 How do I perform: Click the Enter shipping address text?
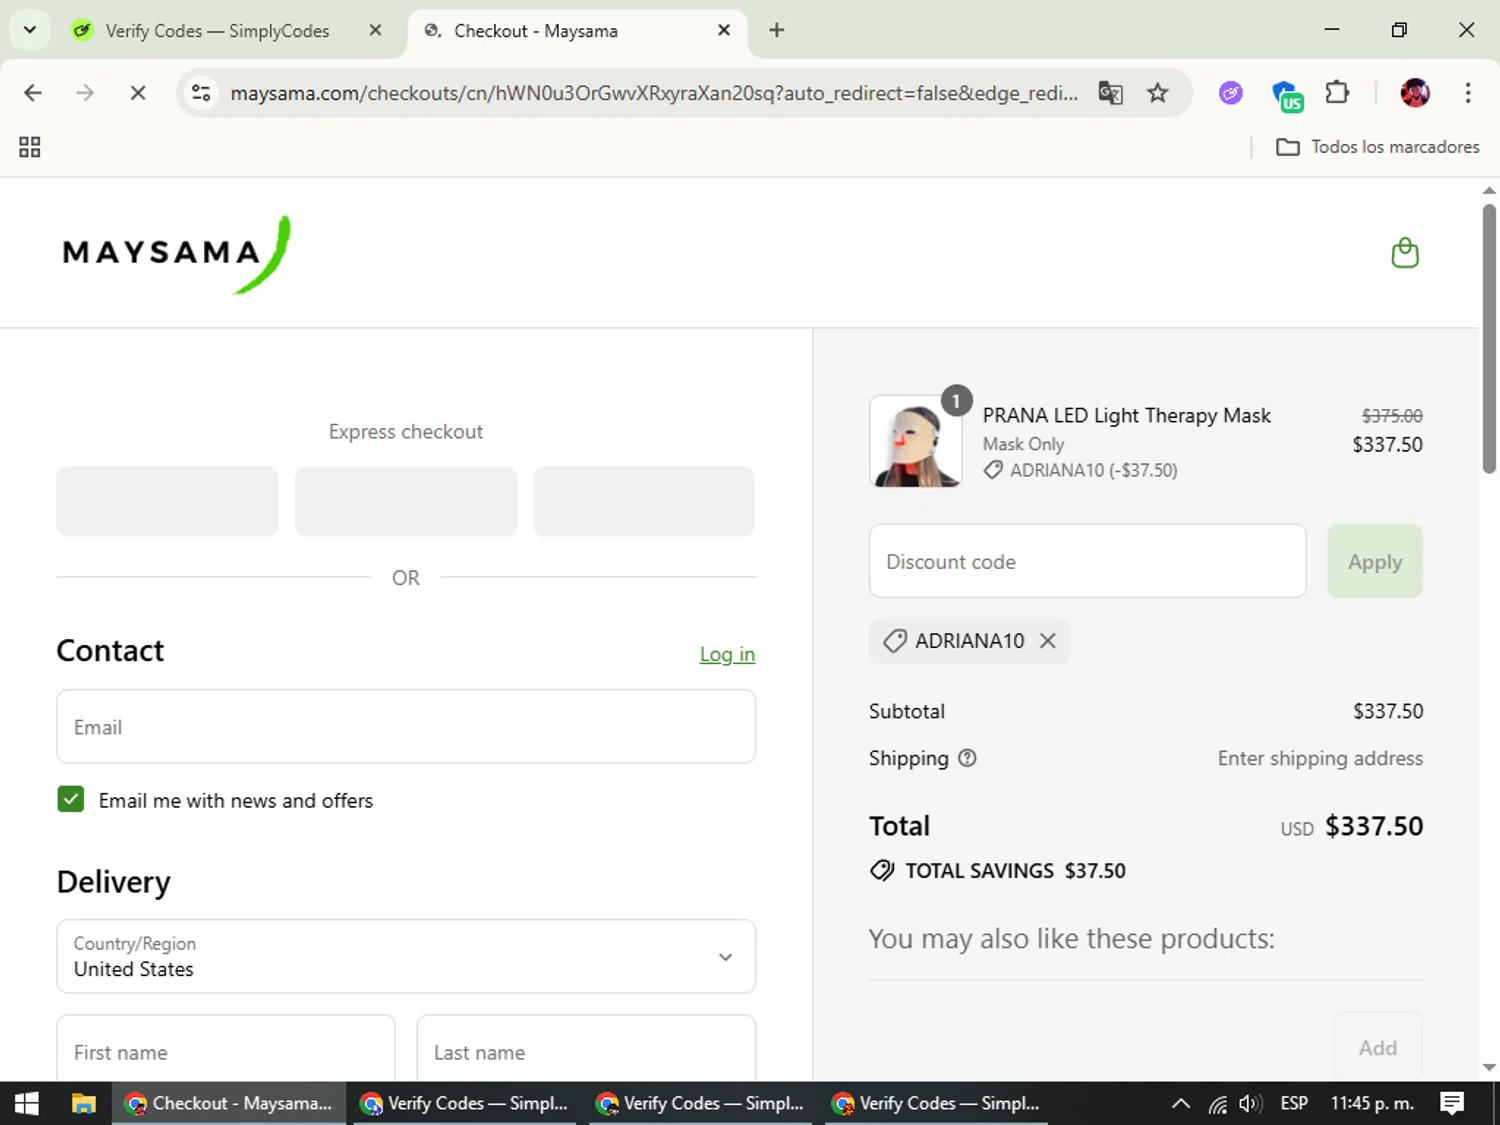click(1320, 758)
